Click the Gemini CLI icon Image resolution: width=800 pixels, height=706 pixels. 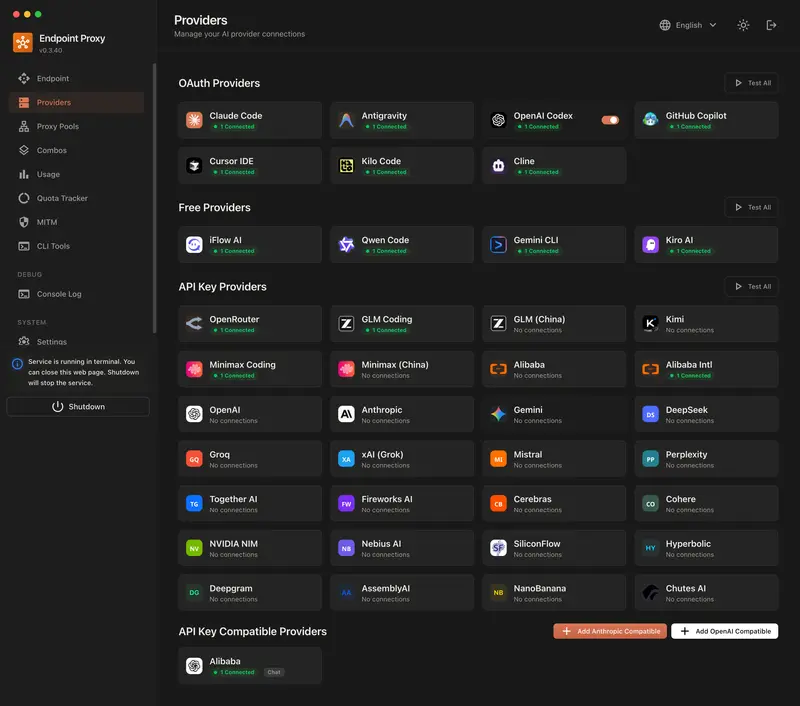pos(498,245)
